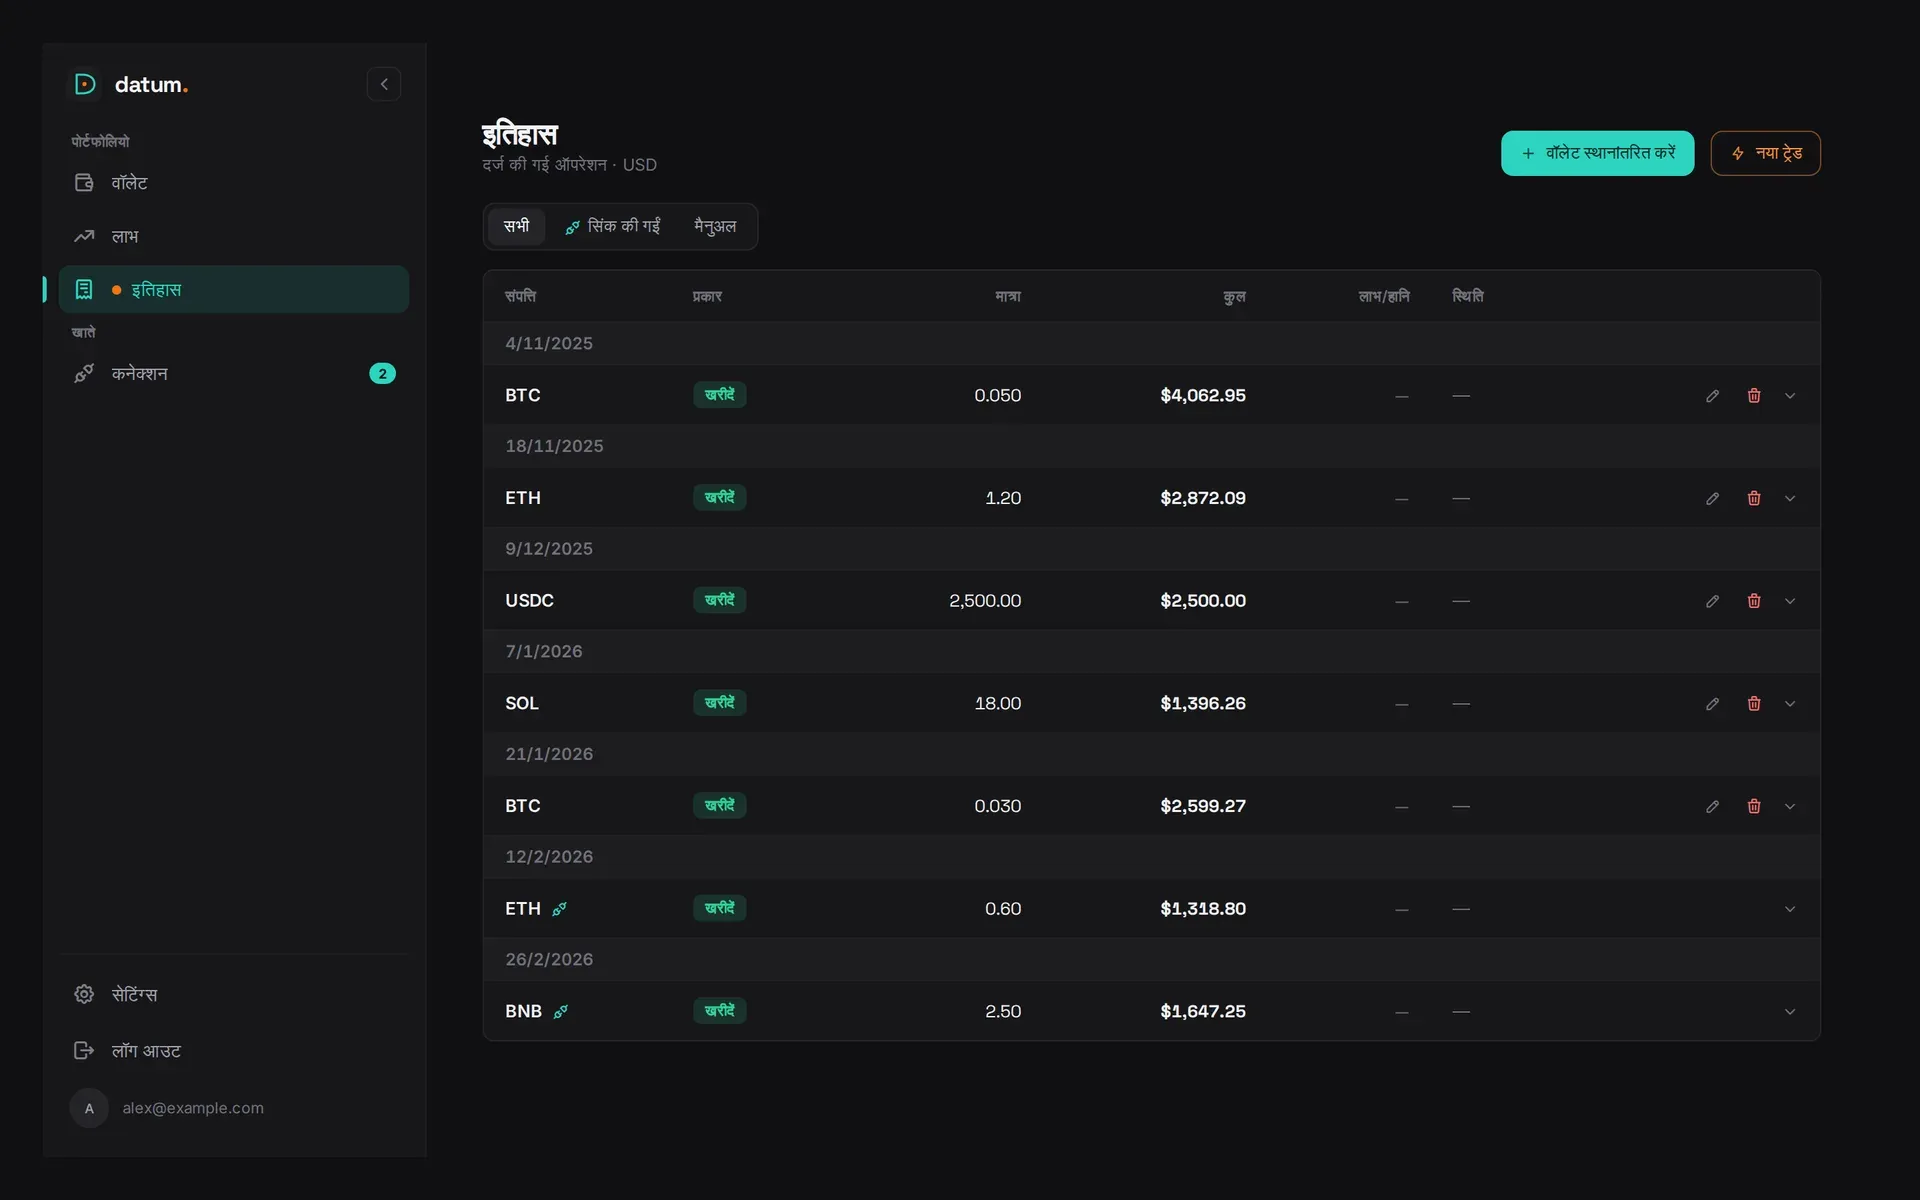This screenshot has height=1200, width=1920.
Task: Select the सभी filter tab
Action: click(x=516, y=226)
